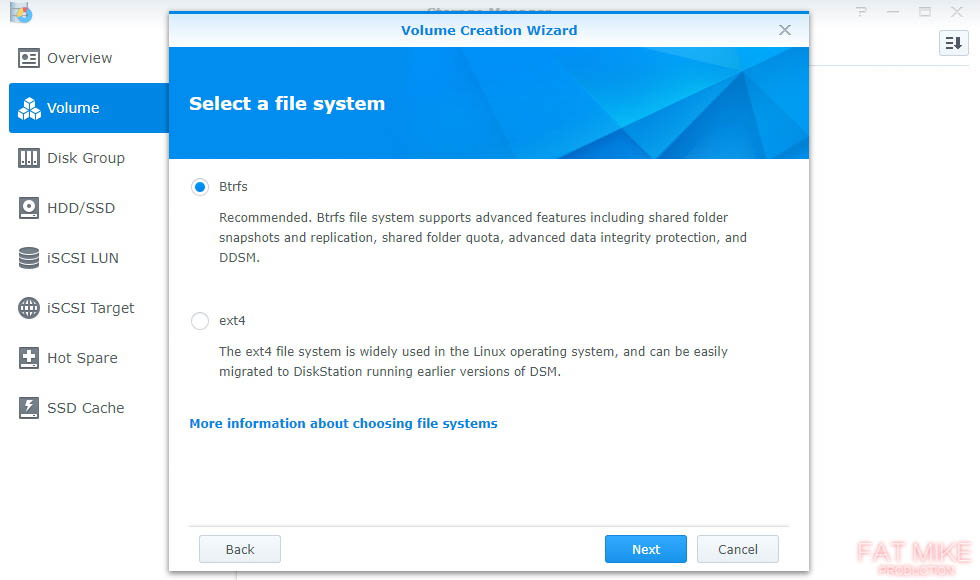Viewport: 980px width, 580px height.
Task: Click the Btrfs description paragraph
Action: [x=482, y=238]
